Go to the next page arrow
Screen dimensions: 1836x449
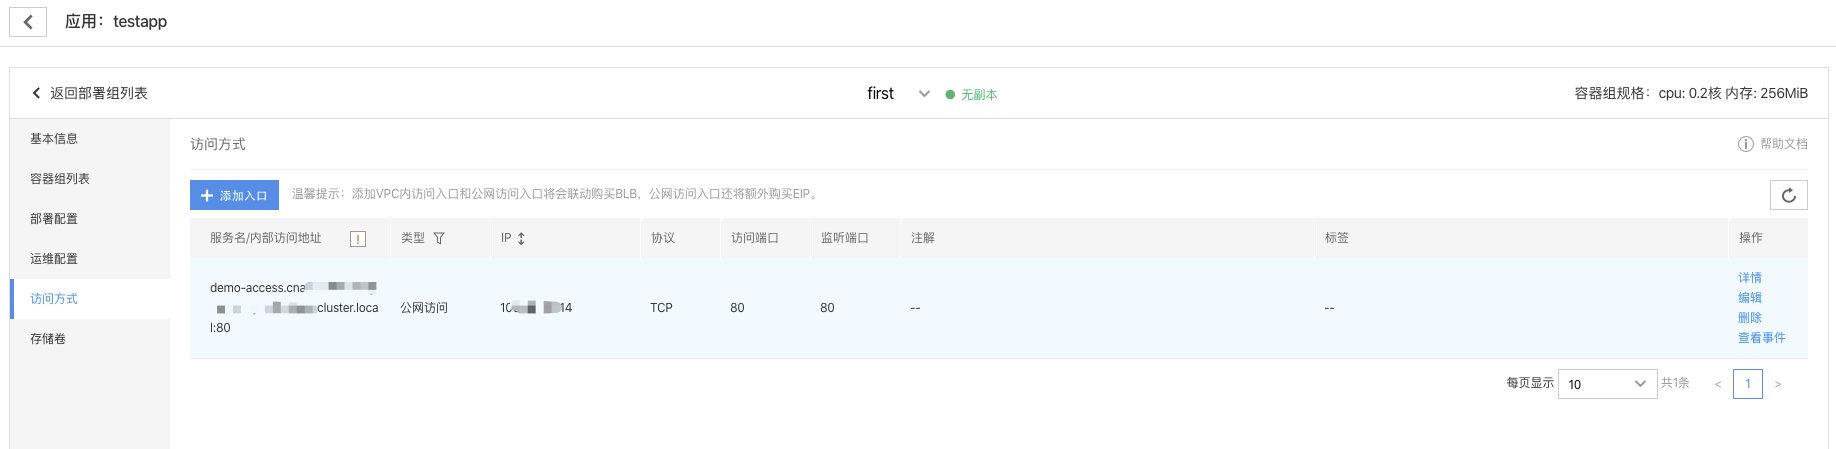[1777, 384]
